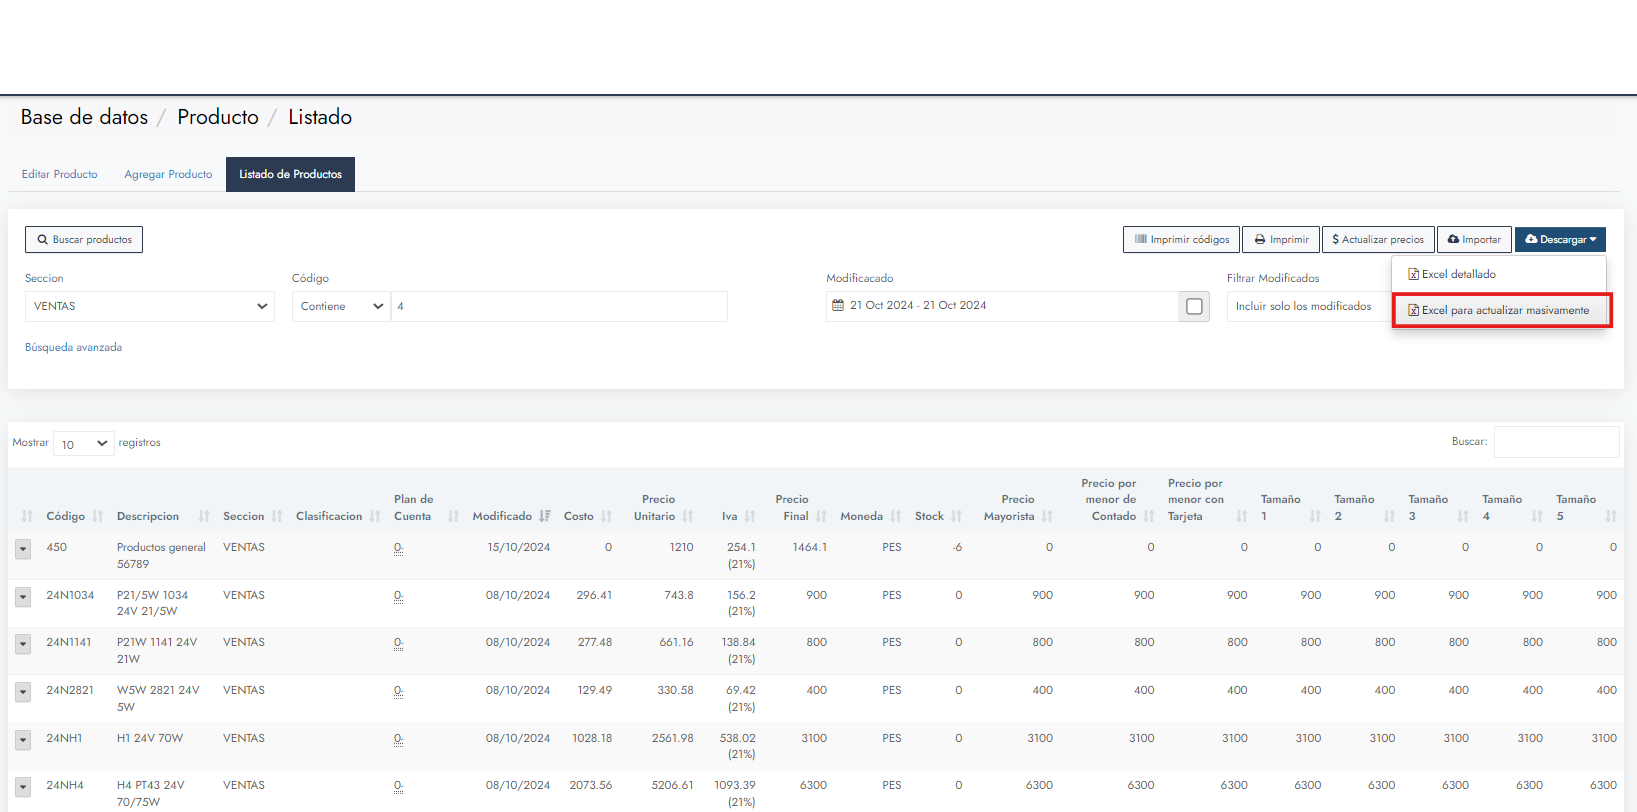Open Imprimir códigos barcode button
Image resolution: width=1637 pixels, height=812 pixels.
pos(1181,239)
